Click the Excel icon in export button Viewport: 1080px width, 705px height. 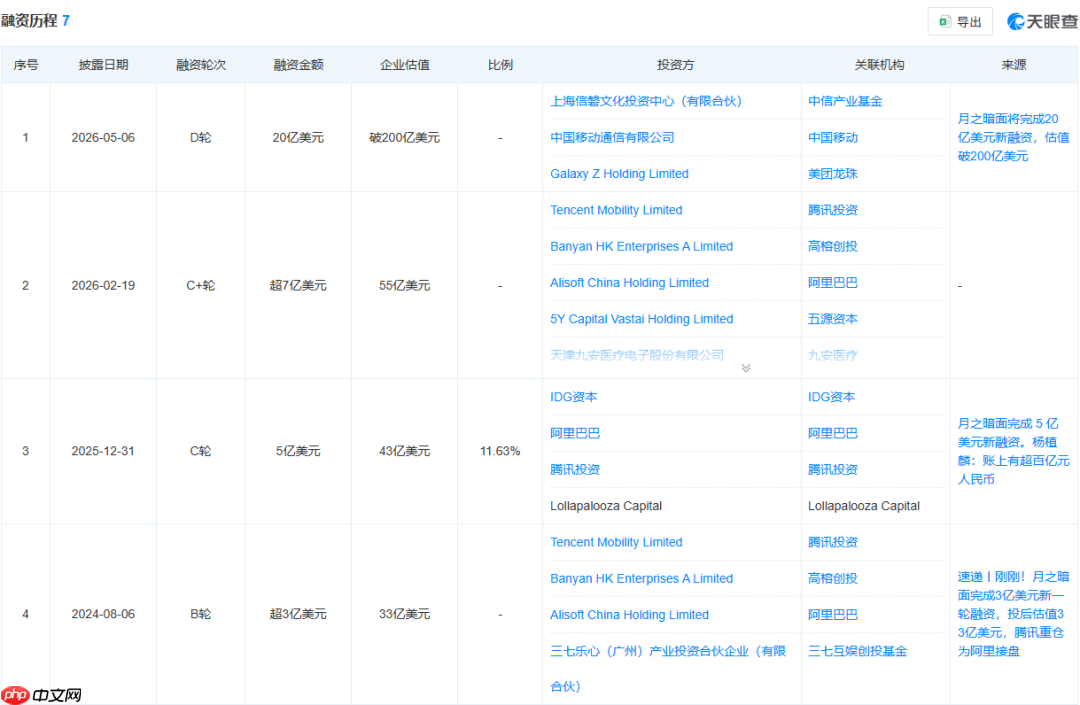[x=945, y=22]
